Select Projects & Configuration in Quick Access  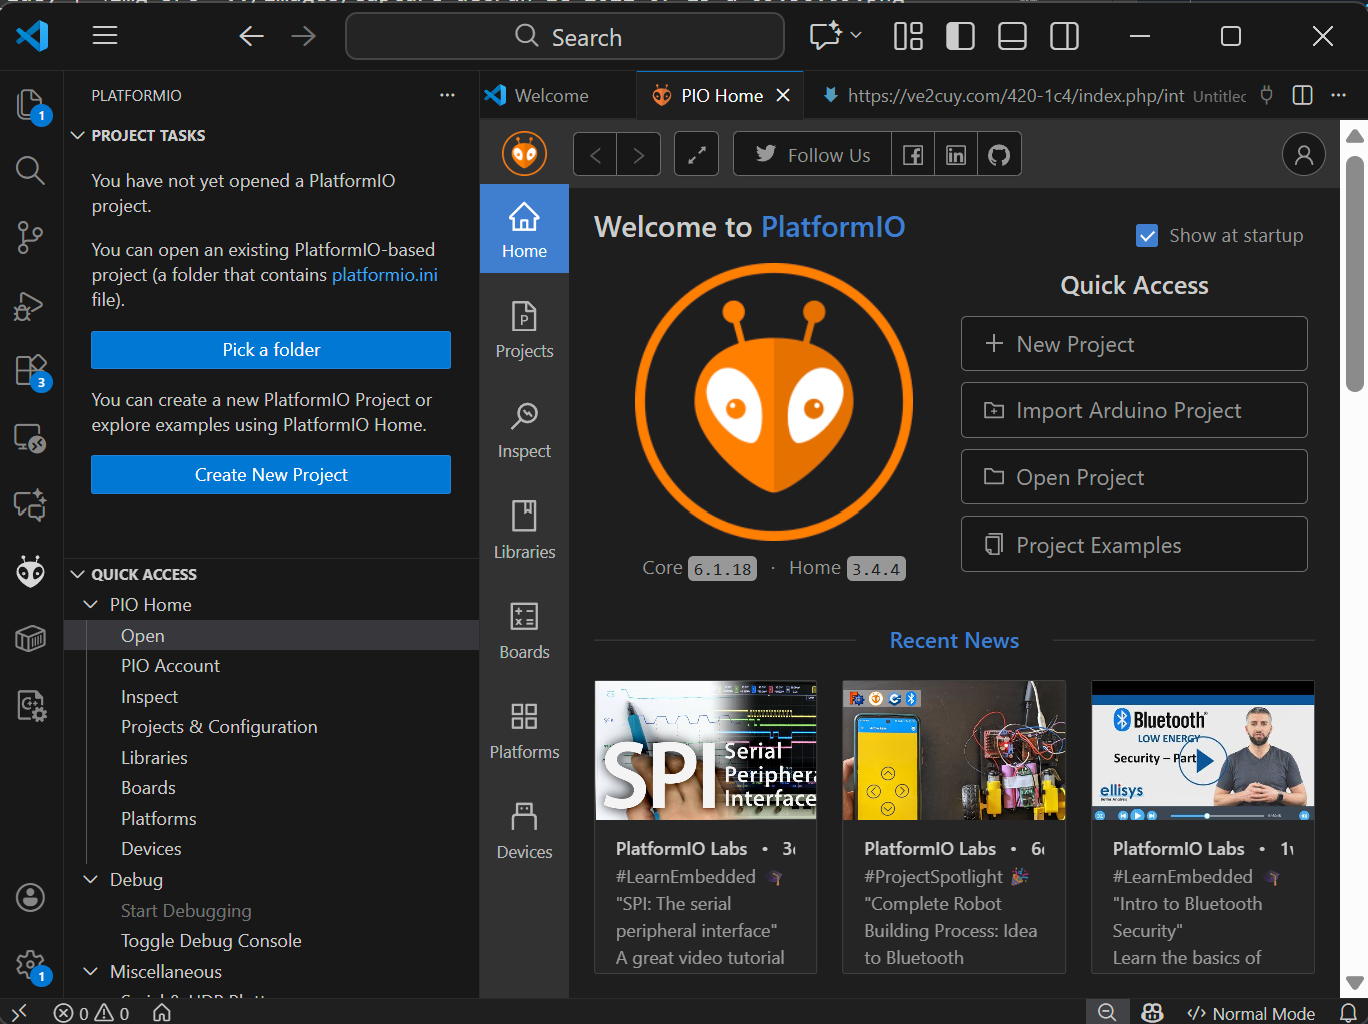[219, 727]
